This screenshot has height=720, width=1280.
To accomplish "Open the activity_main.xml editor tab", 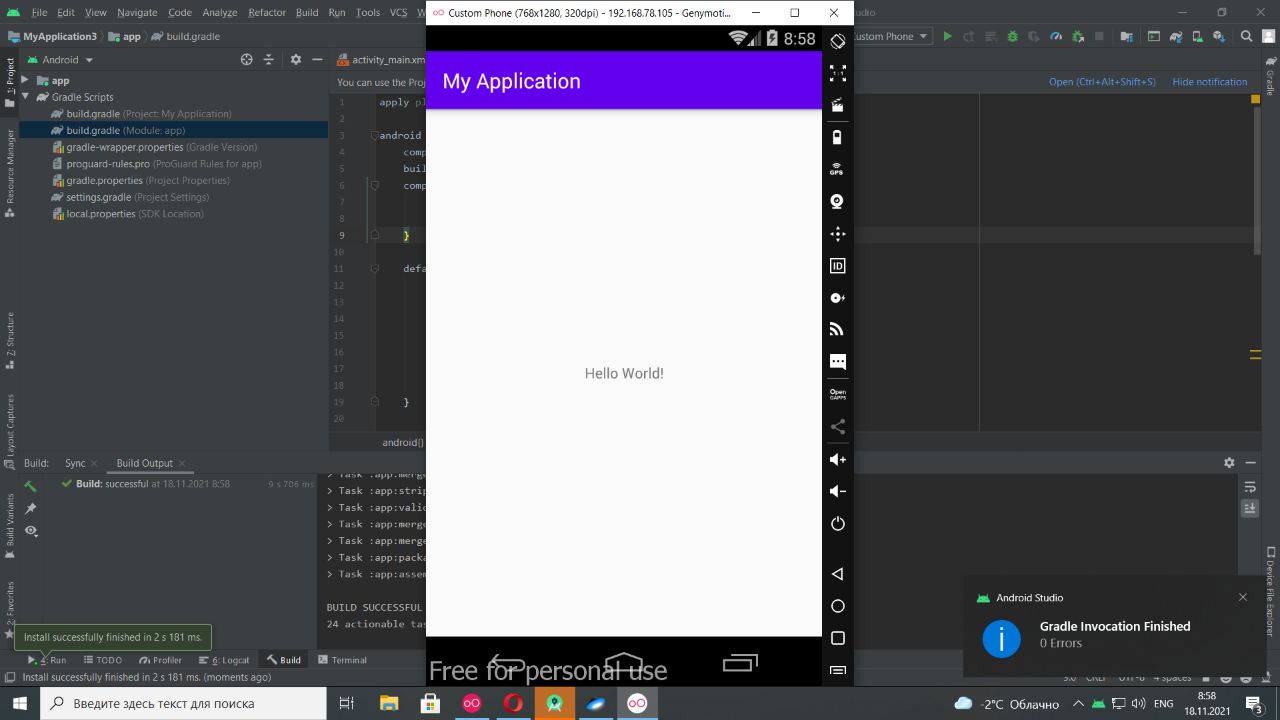I will (381, 60).
